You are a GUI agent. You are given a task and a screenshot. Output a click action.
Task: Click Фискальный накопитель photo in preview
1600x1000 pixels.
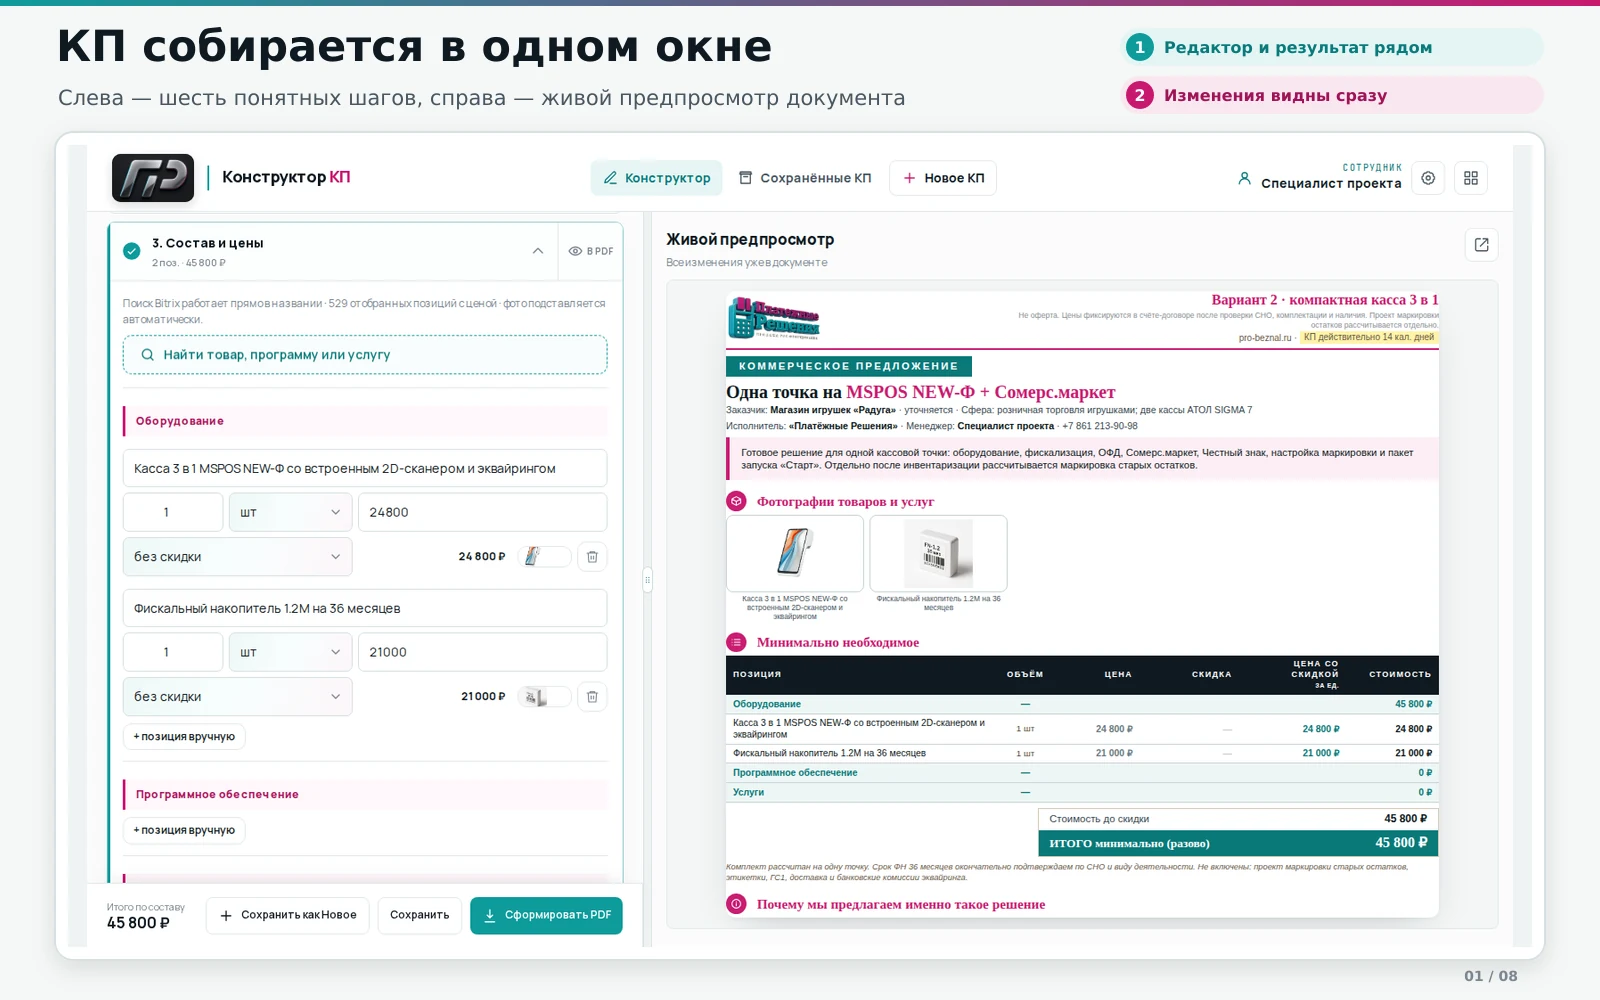point(938,554)
